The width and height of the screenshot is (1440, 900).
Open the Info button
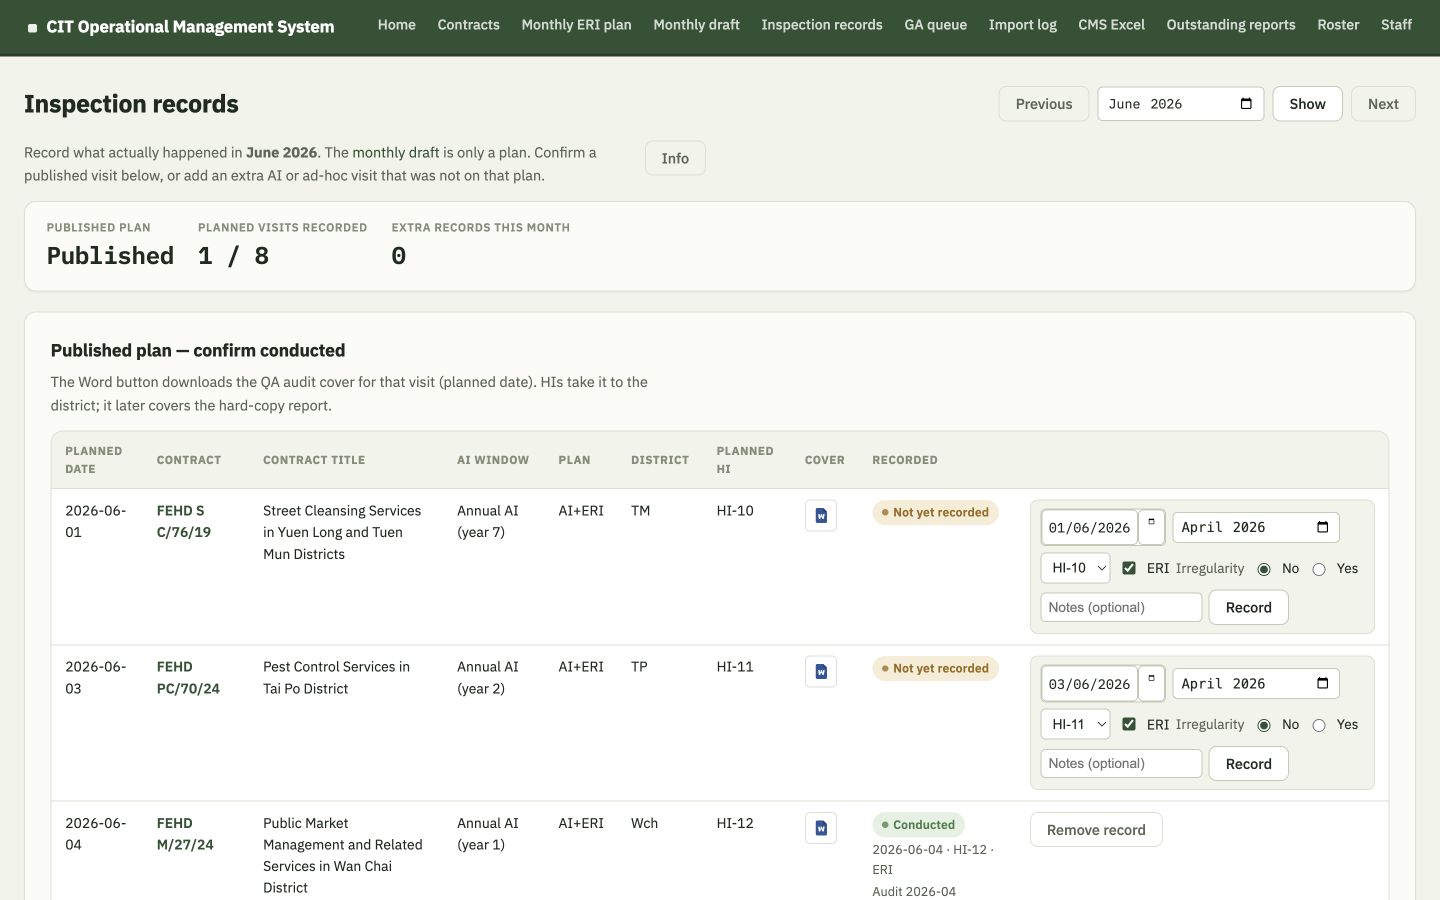675,158
